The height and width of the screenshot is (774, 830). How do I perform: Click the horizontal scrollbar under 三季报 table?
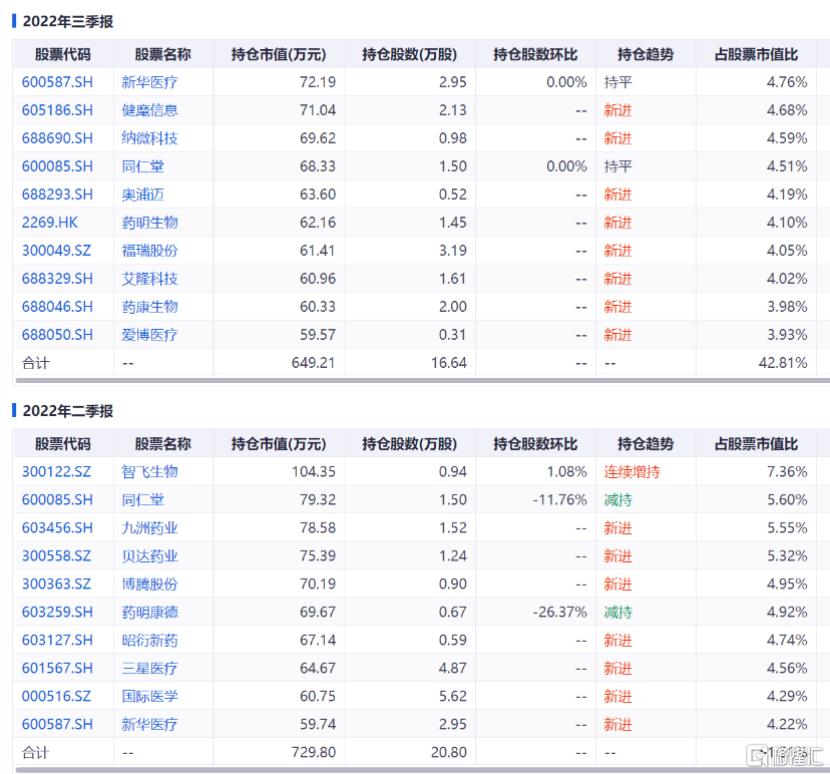tap(422, 380)
